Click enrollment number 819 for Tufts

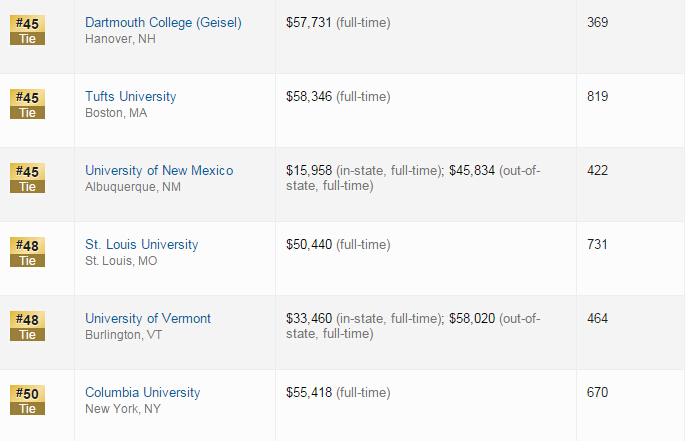pyautogui.click(x=597, y=96)
